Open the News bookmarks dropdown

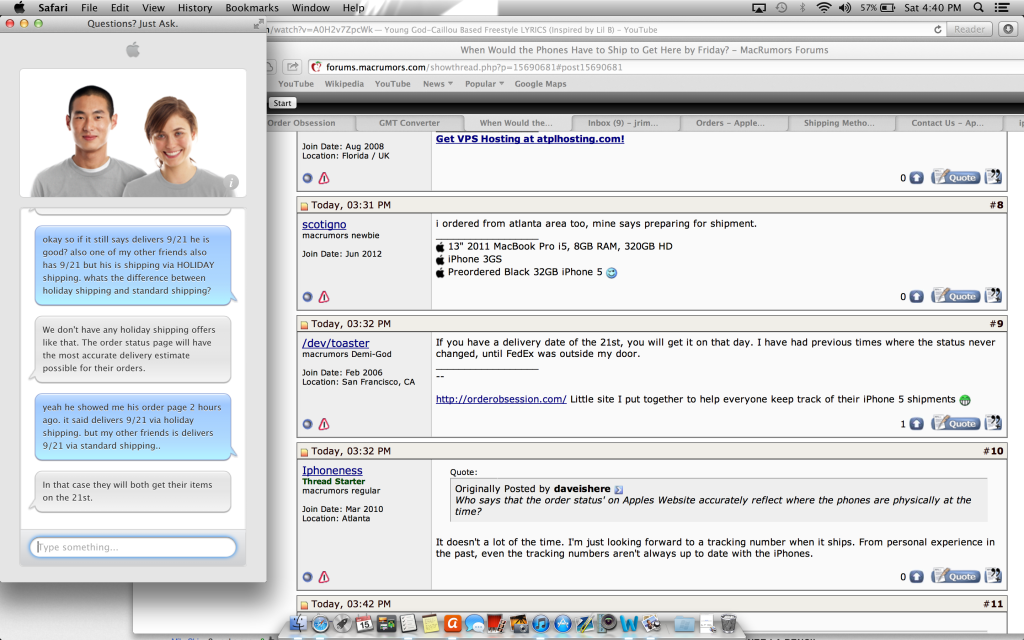438,84
